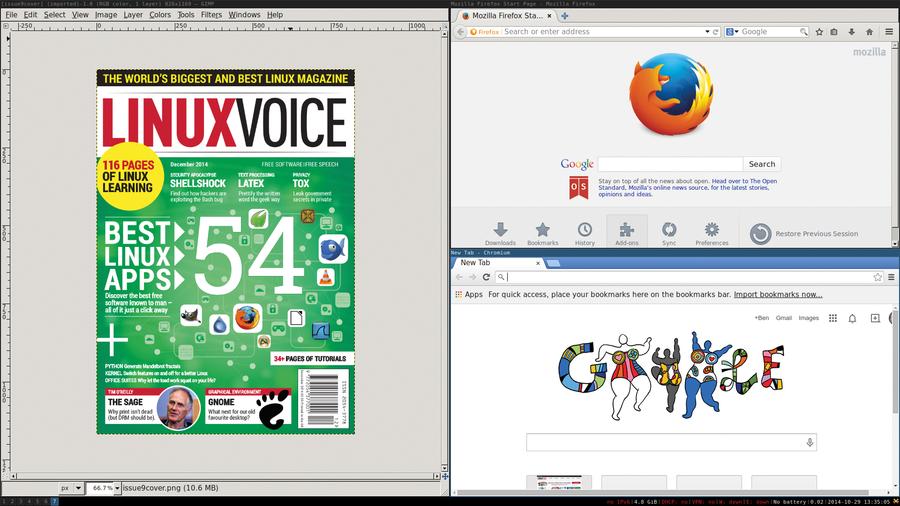Viewport: 900px width, 506px height.
Task: Open the Windows menu in GIMP
Action: point(245,14)
